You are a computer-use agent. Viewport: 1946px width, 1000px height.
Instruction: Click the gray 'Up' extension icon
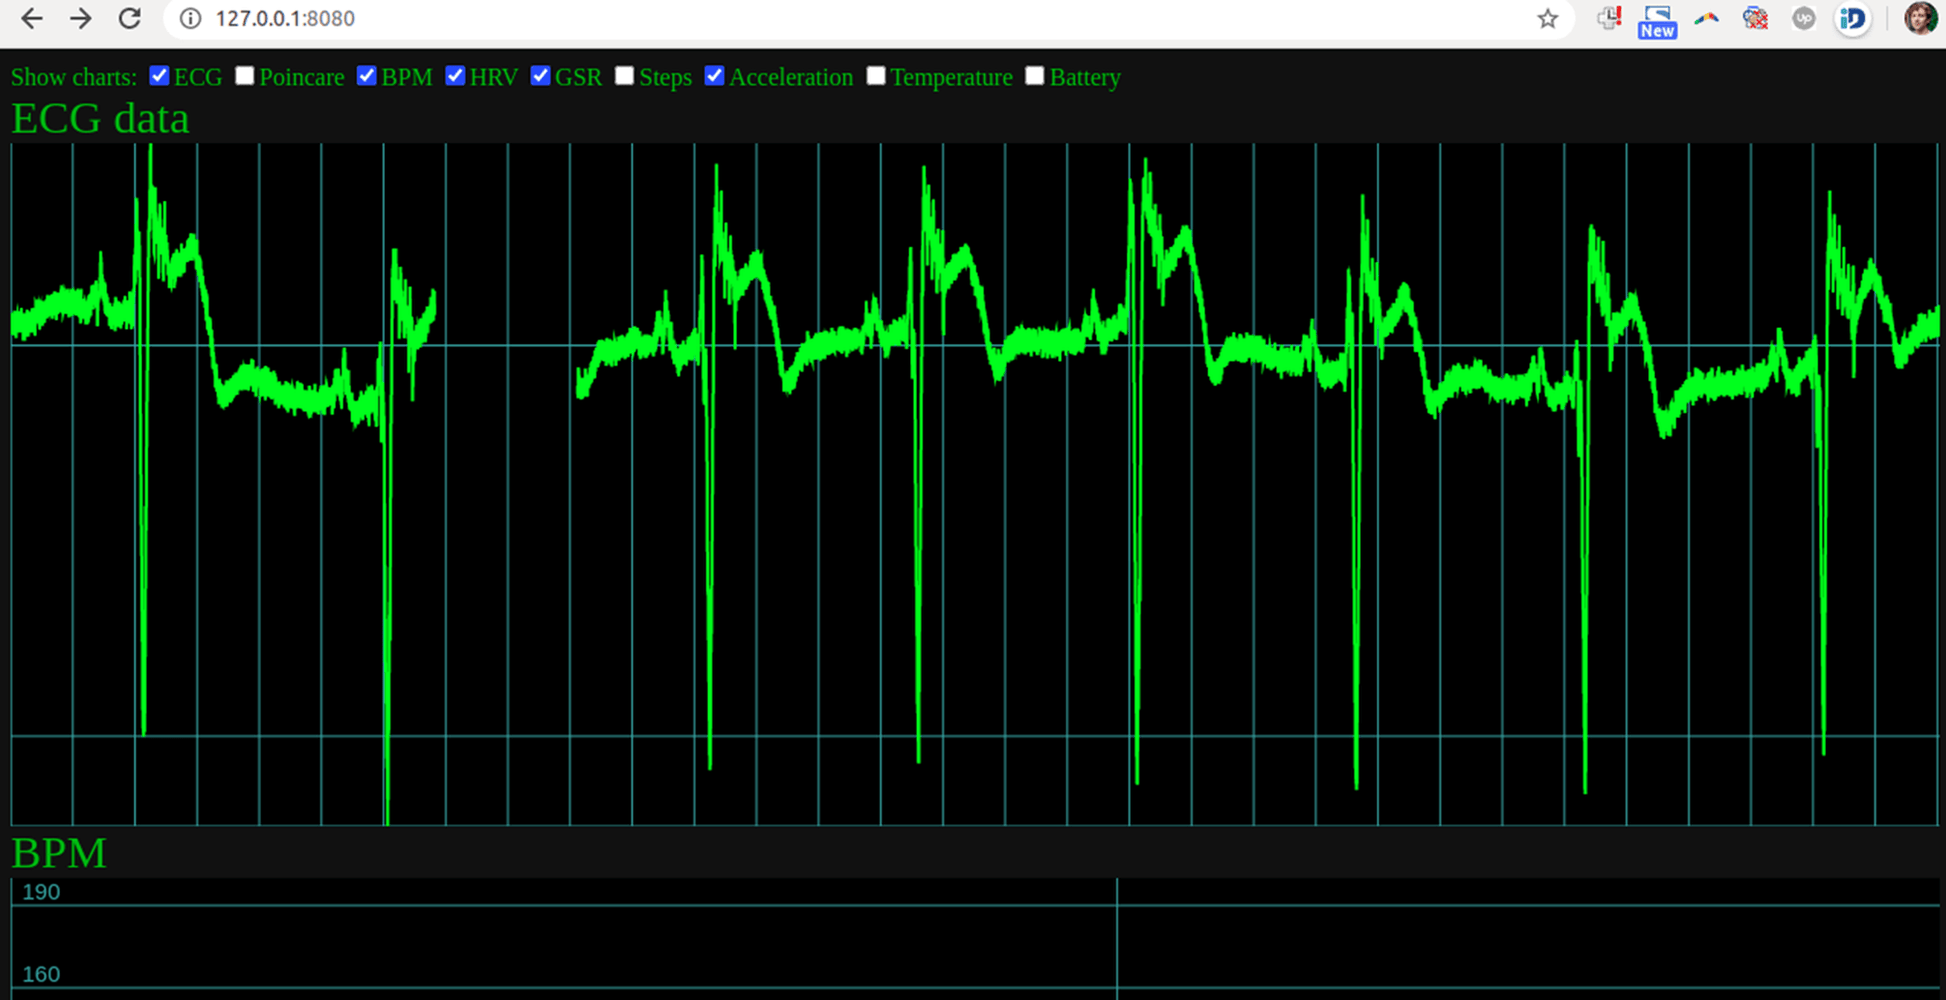coord(1803,19)
